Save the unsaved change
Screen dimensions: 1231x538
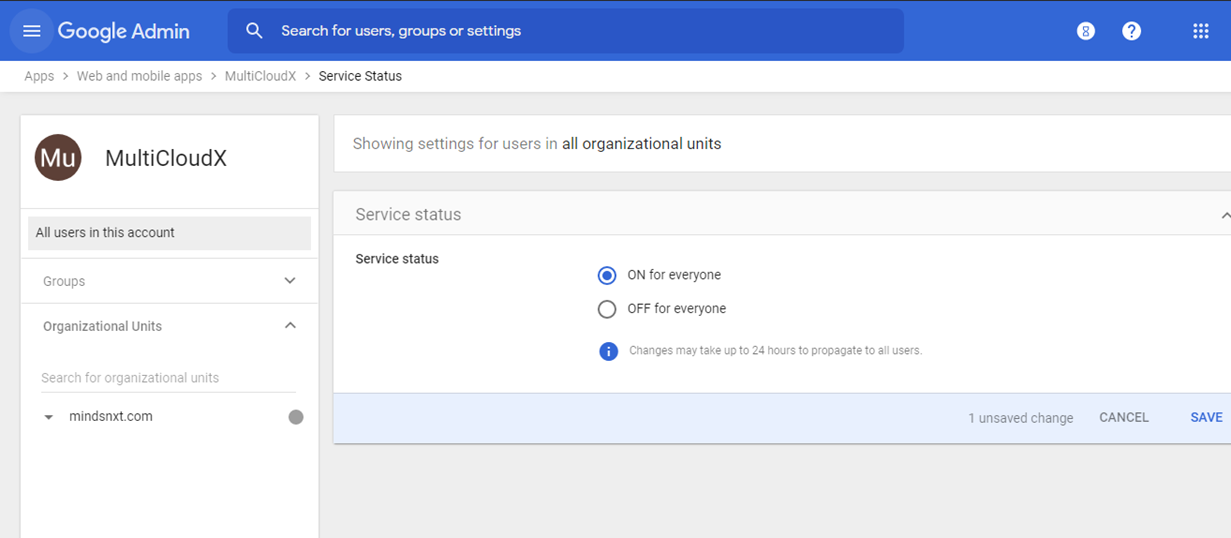(x=1206, y=417)
